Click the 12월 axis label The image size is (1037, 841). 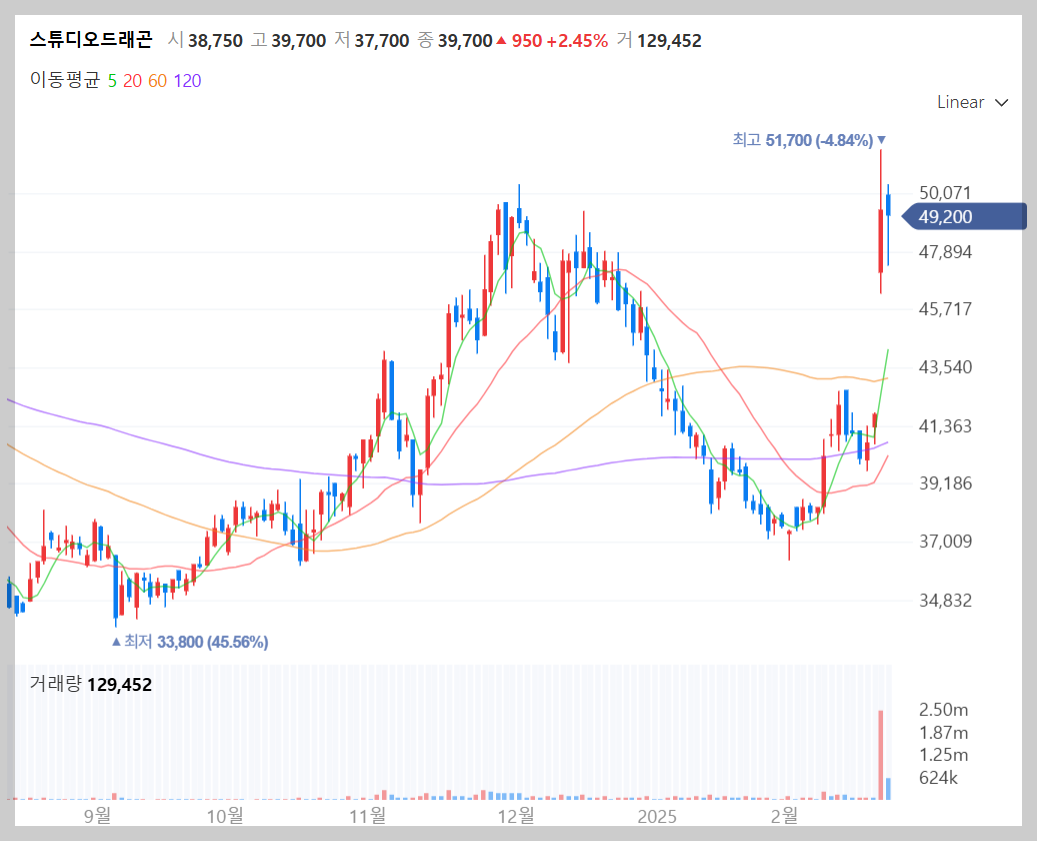pyautogui.click(x=516, y=816)
